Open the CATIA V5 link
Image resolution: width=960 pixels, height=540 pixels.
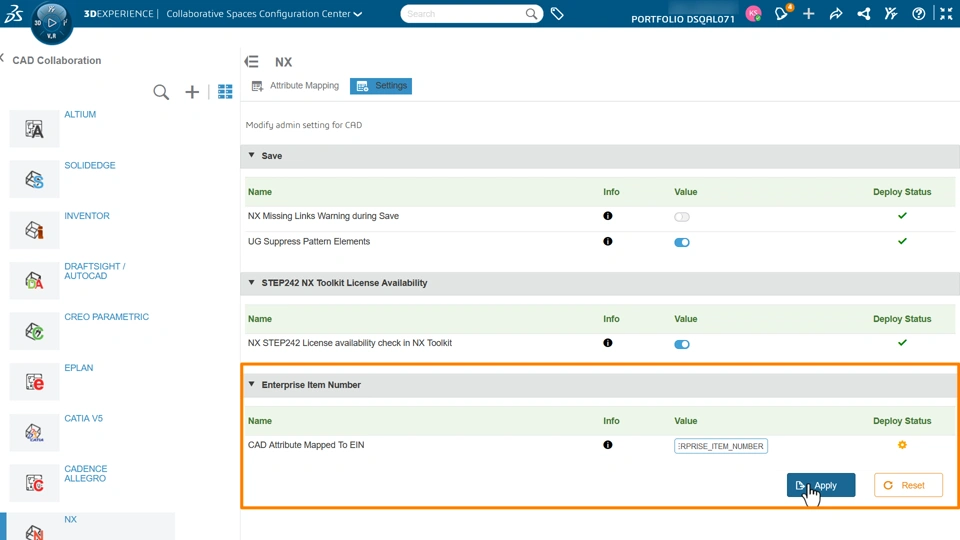point(84,418)
